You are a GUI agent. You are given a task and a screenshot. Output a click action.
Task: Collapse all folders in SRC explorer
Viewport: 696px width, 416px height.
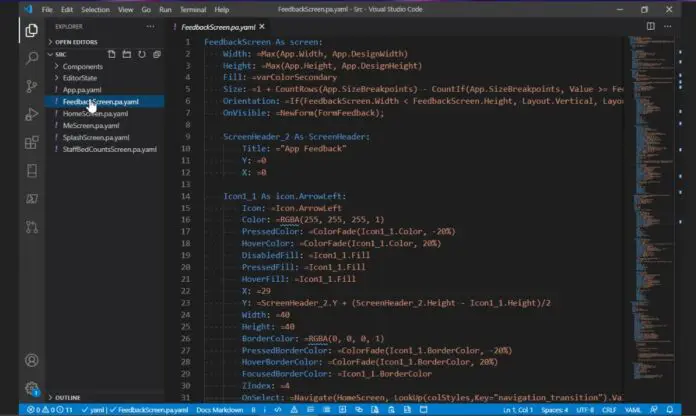(x=157, y=54)
